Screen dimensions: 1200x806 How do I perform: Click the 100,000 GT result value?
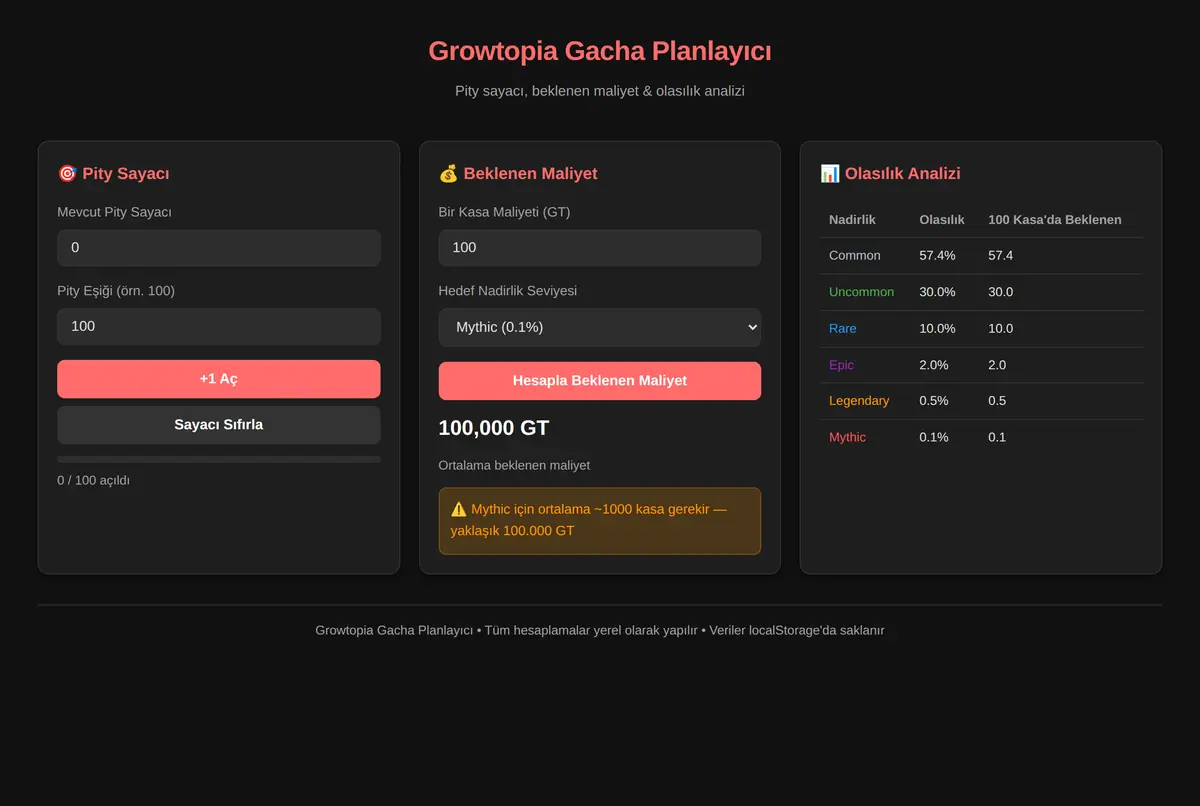[x=494, y=428]
